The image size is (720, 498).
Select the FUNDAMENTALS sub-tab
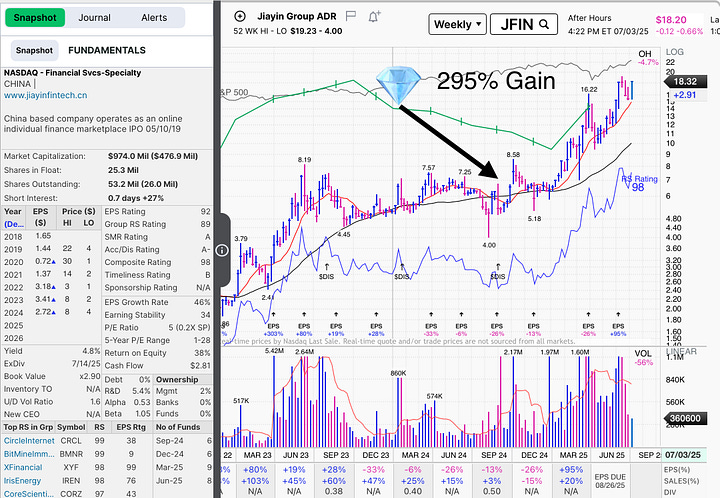[107, 50]
